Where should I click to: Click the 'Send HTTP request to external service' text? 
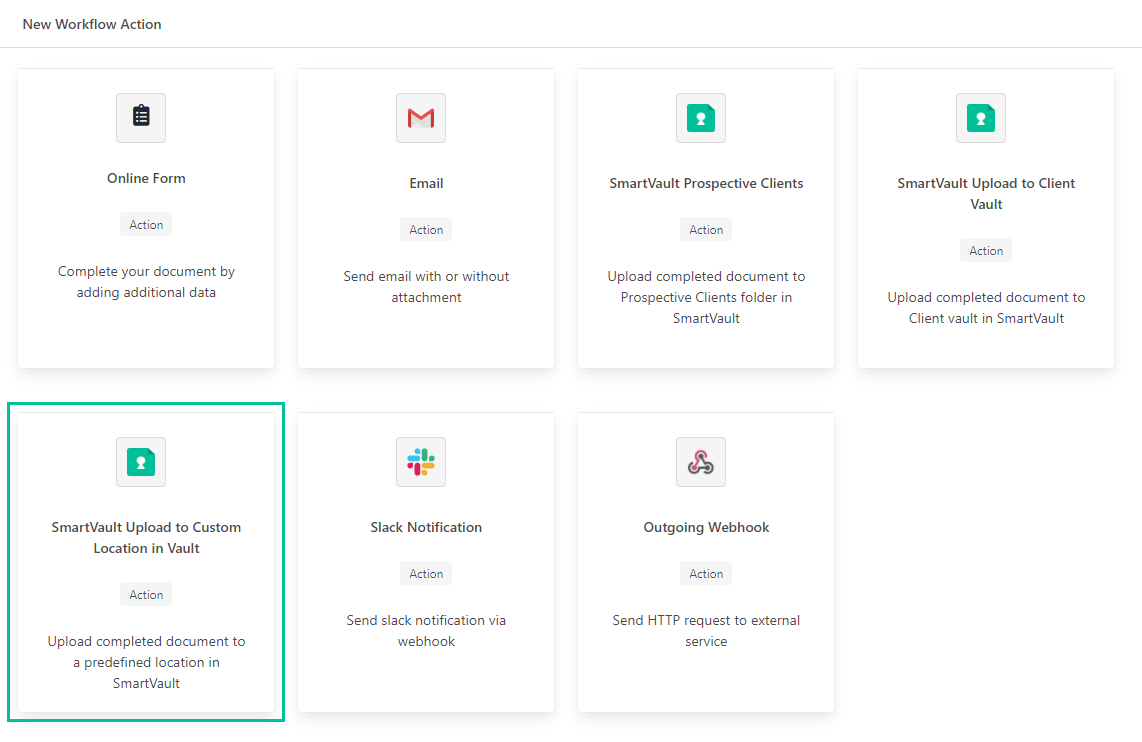pyautogui.click(x=706, y=631)
